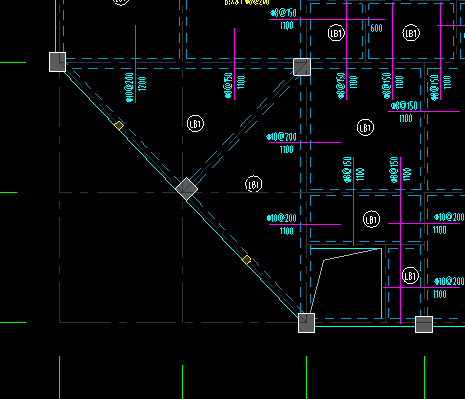The width and height of the screenshot is (465, 399).
Task: Select the dashed-circle LB1 tag beside the diamond column
Action: 254,184
